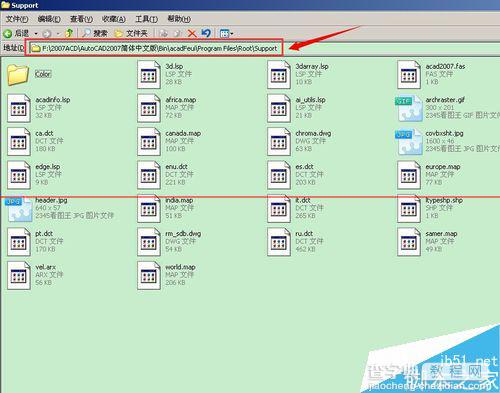The width and height of the screenshot is (500, 393).
Task: Select the ltypeshp.shp file icon
Action: 409,209
